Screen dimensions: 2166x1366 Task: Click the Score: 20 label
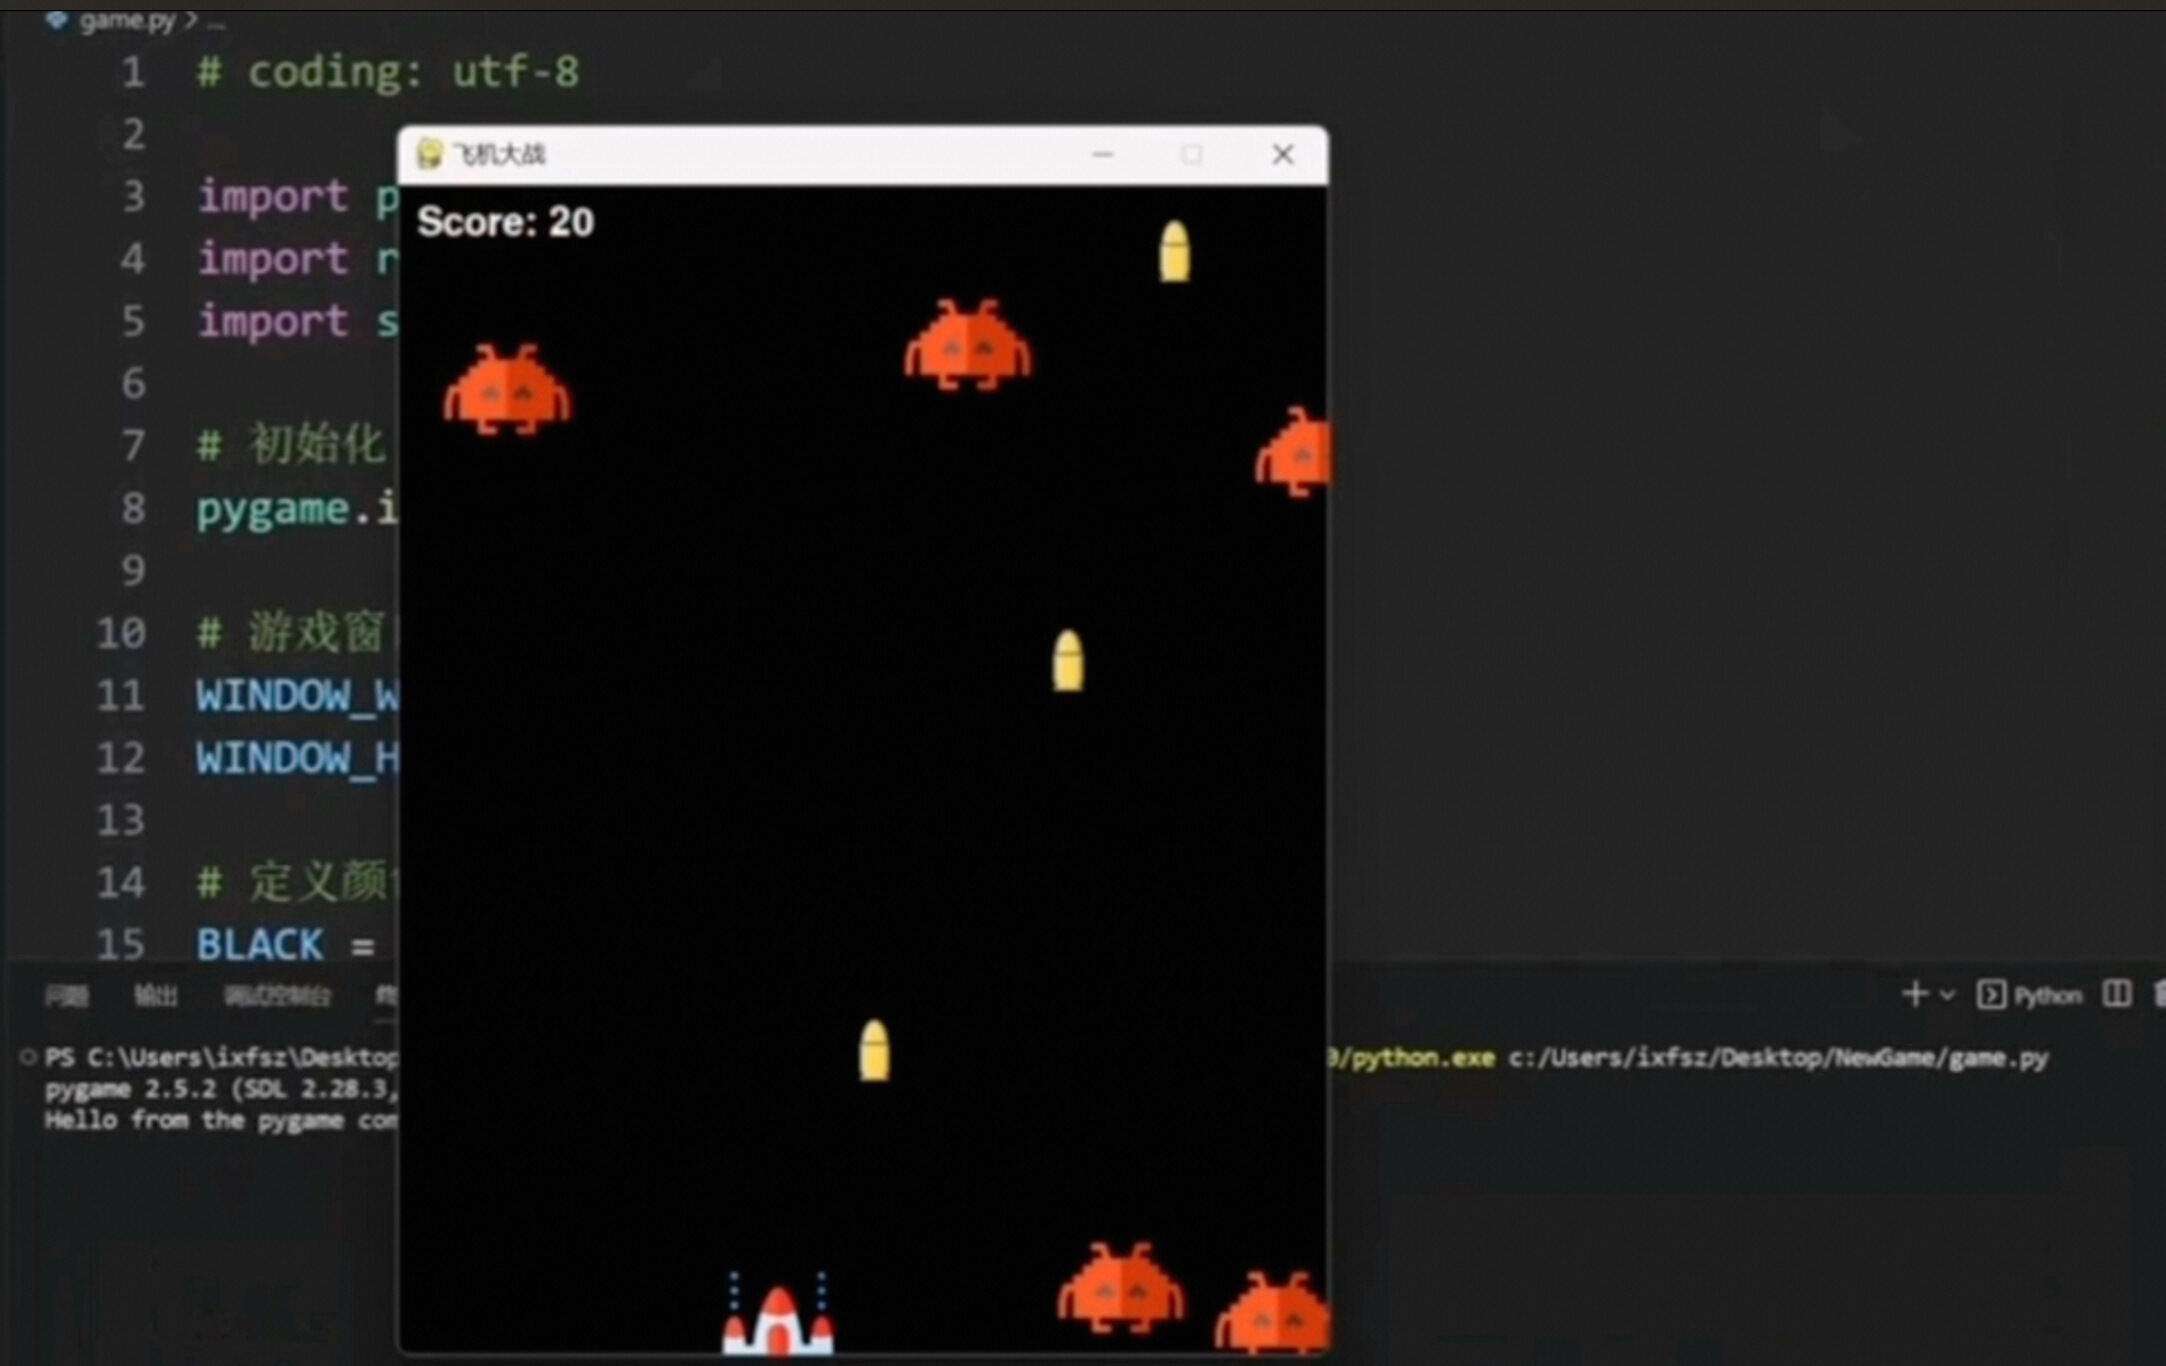pos(505,222)
